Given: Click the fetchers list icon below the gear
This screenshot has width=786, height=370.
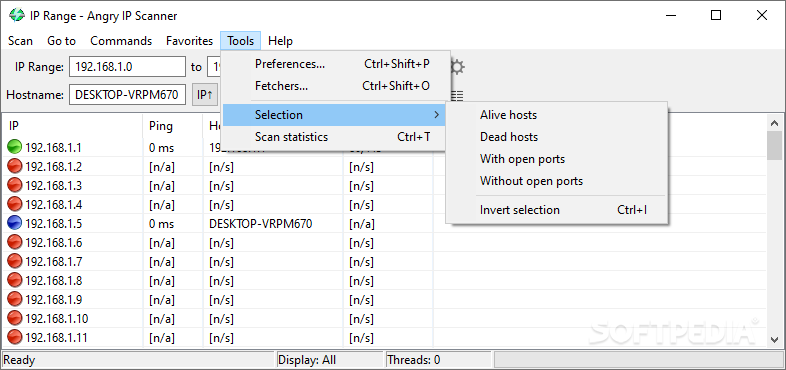Looking at the screenshot, I should click(457, 95).
